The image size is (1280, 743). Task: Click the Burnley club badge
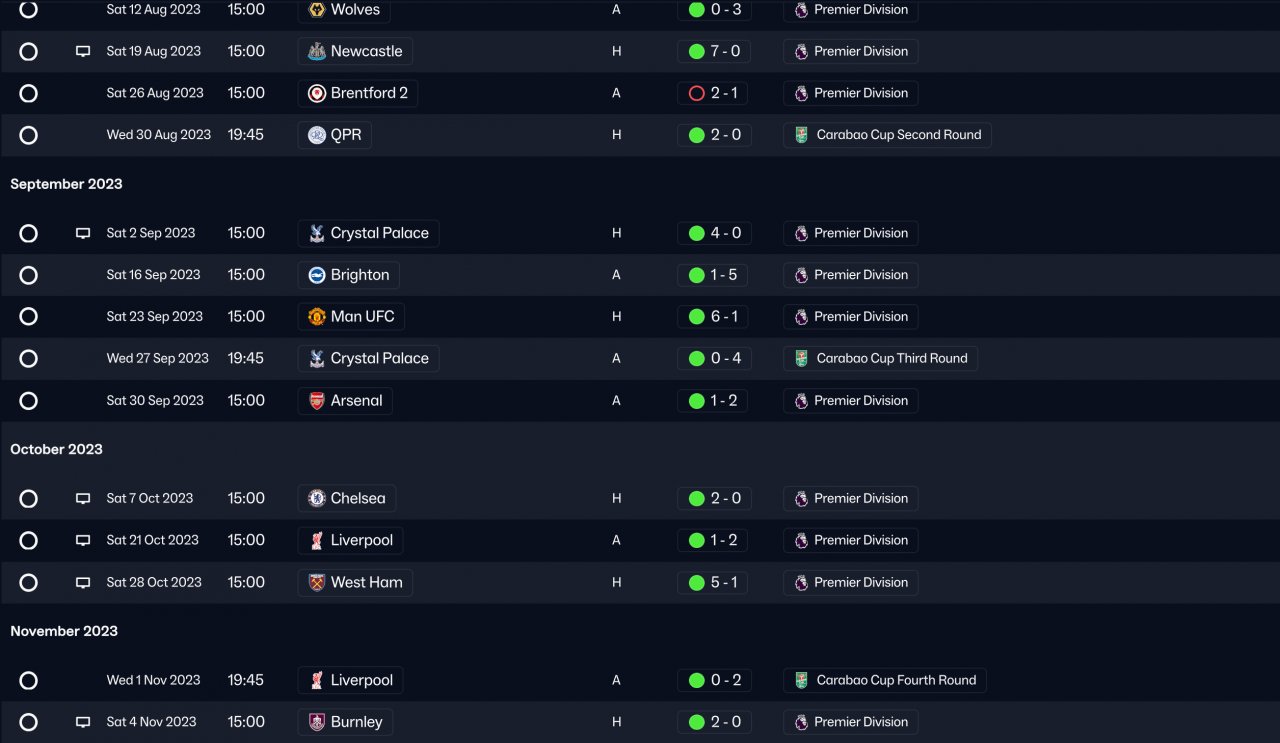[x=317, y=722]
